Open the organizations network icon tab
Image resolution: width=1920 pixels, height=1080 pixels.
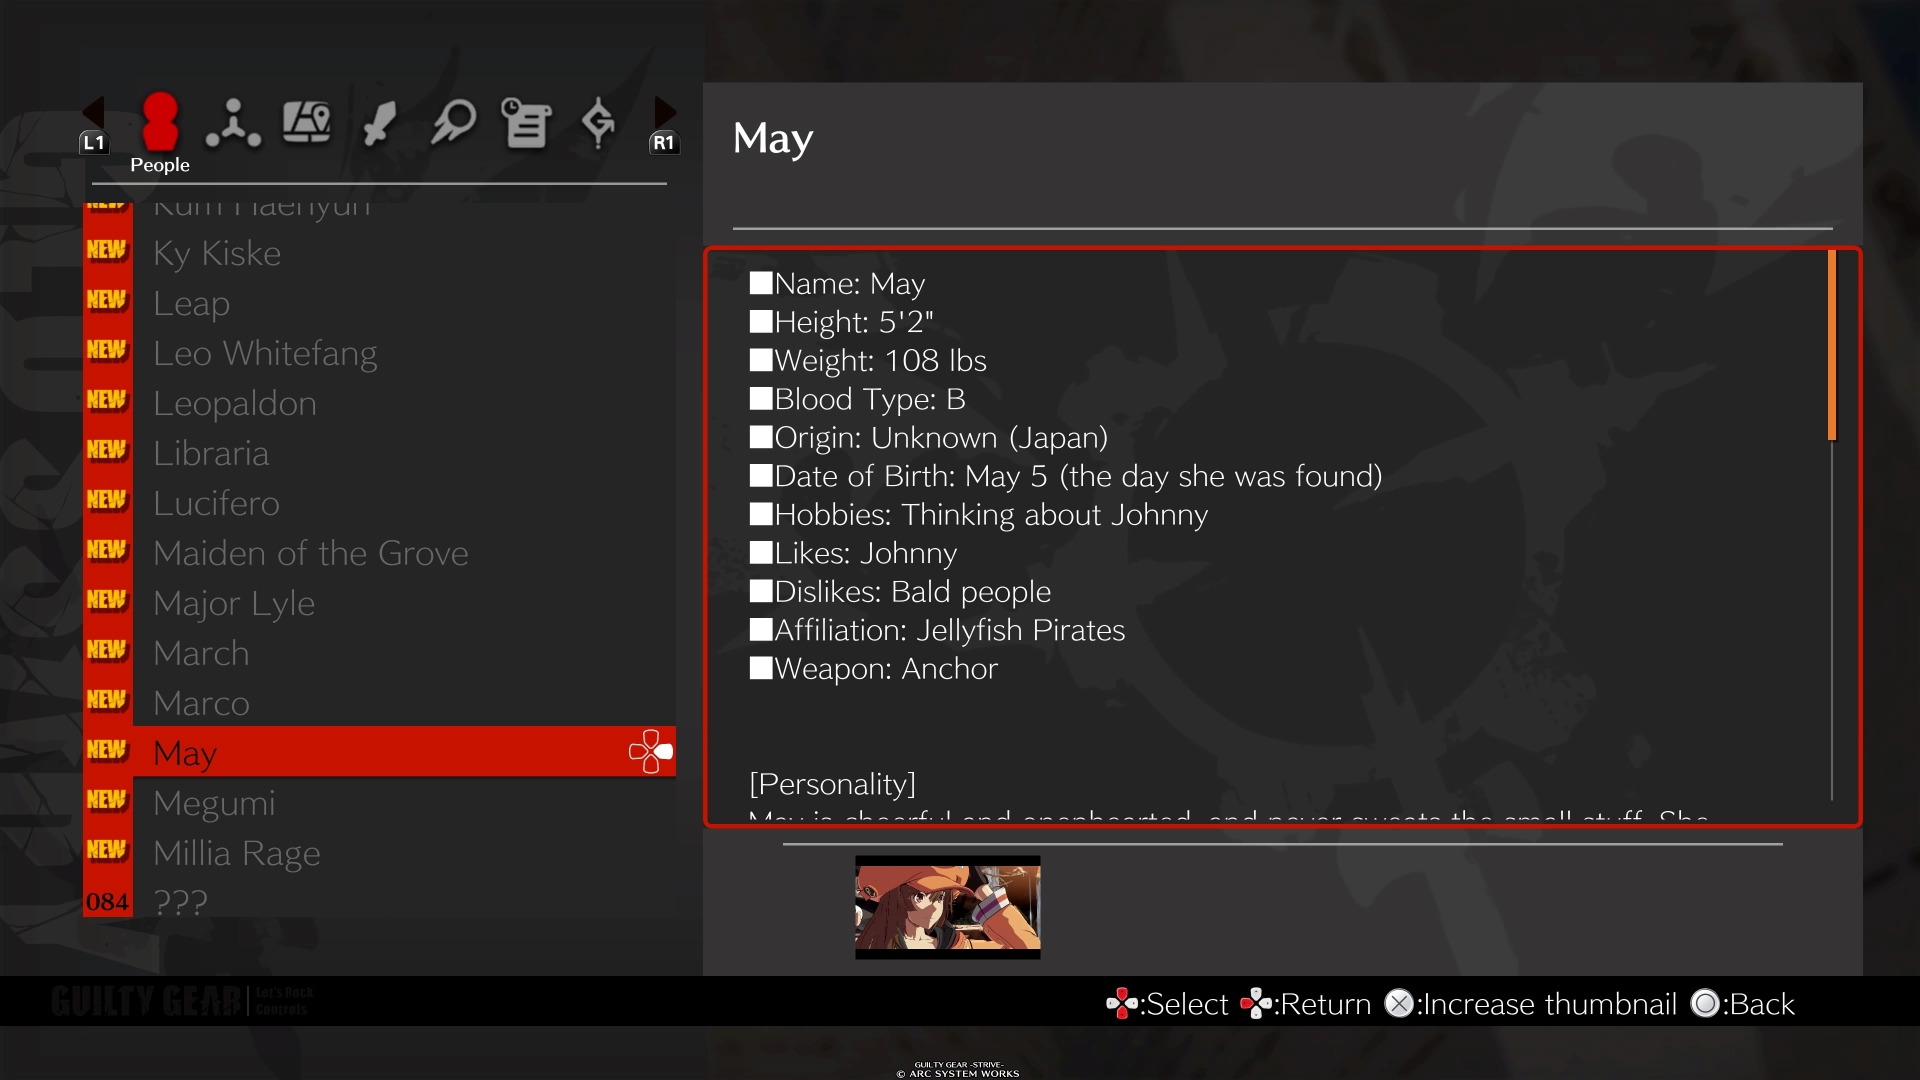tap(233, 123)
